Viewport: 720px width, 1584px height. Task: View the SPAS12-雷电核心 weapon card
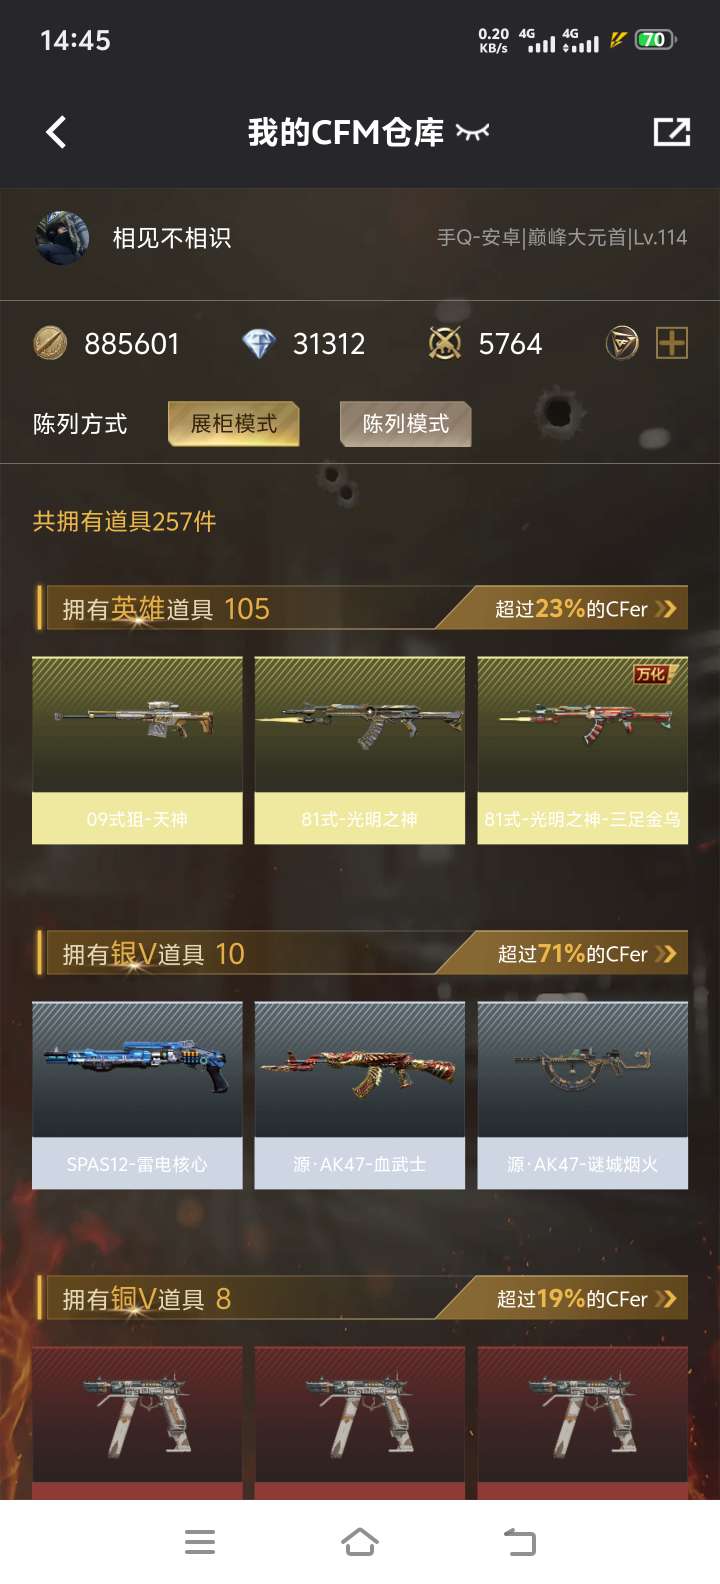pos(137,1095)
